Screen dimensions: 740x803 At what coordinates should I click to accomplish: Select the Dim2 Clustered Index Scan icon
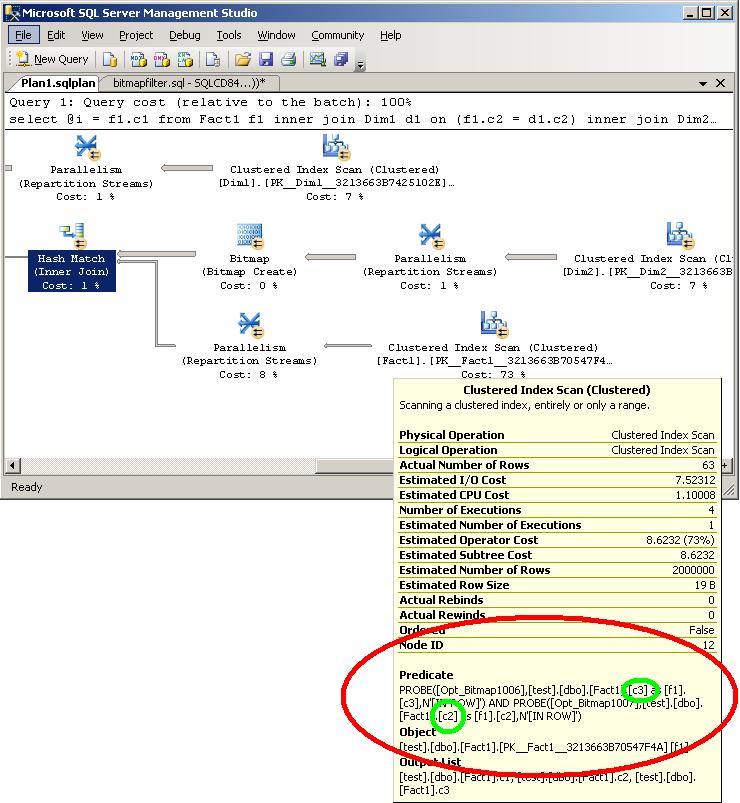tap(680, 235)
